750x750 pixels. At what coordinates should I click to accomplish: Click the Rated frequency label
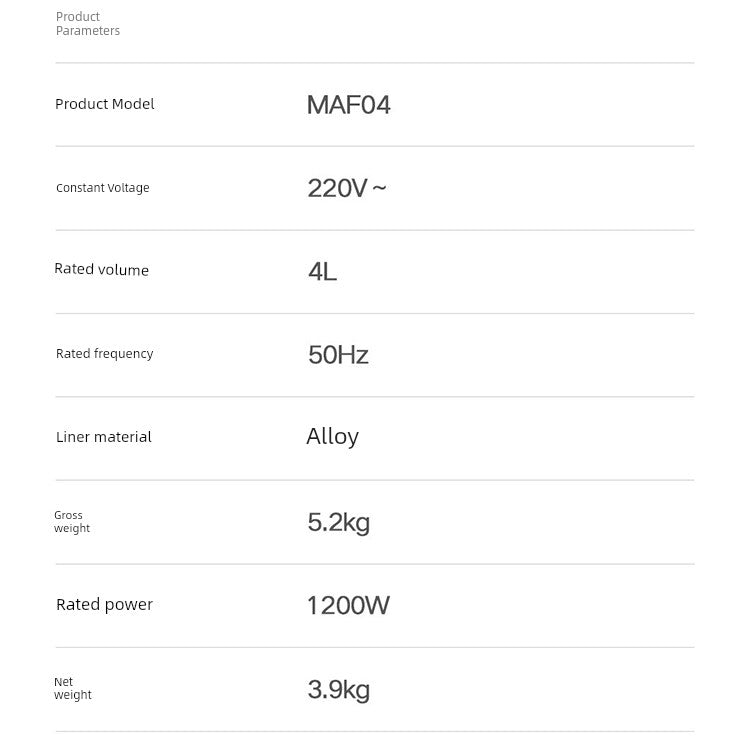104,353
